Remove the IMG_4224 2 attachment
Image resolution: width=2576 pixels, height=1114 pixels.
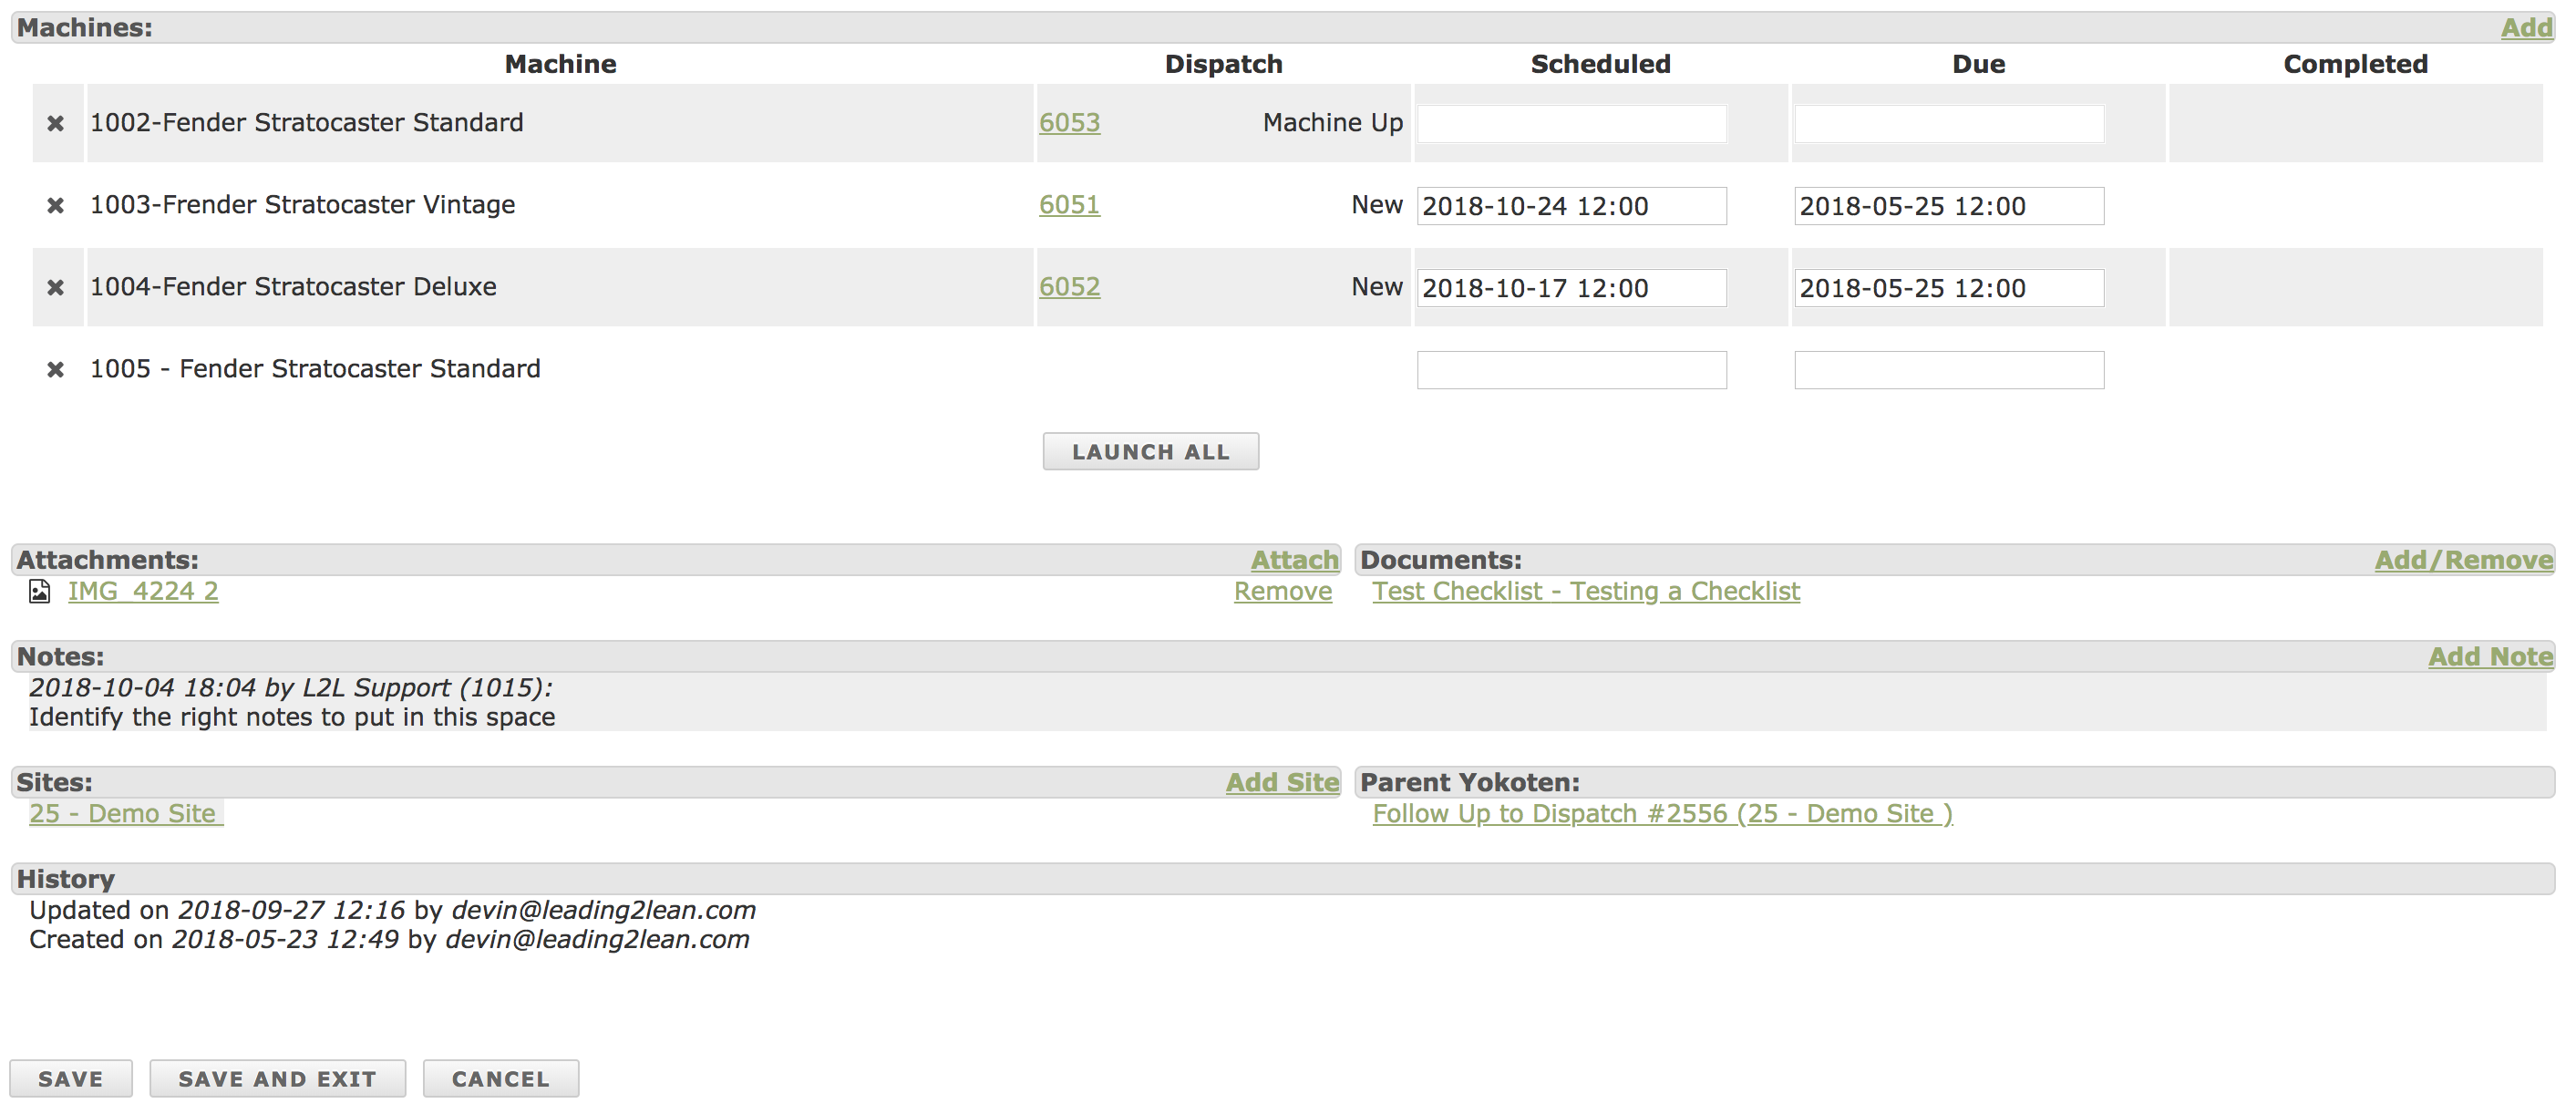pos(1282,591)
